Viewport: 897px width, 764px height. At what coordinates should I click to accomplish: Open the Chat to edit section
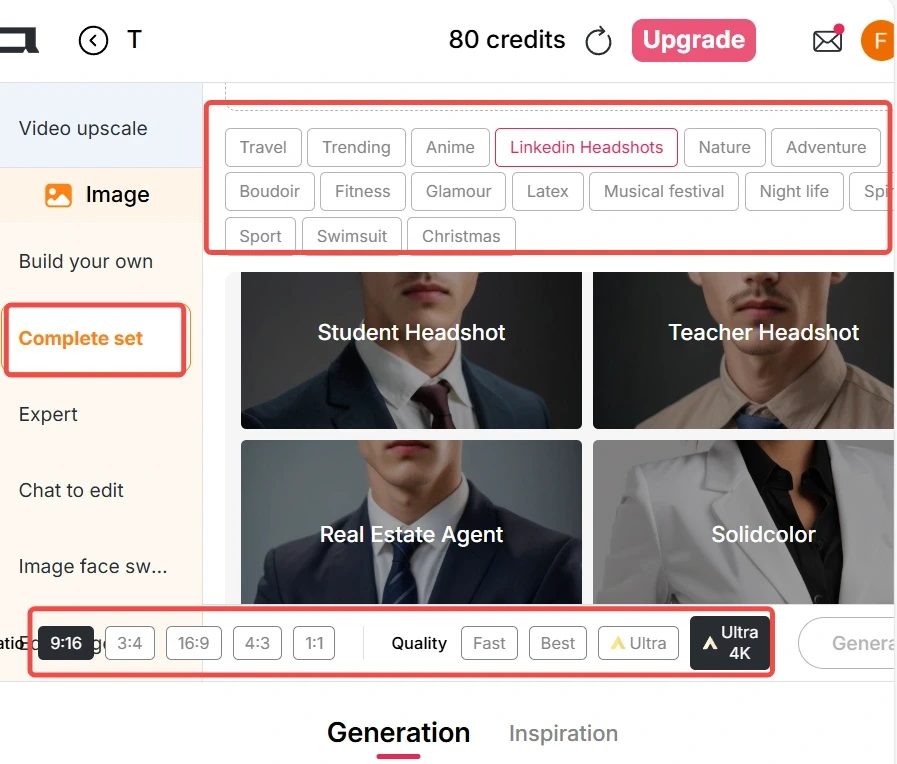(x=71, y=490)
